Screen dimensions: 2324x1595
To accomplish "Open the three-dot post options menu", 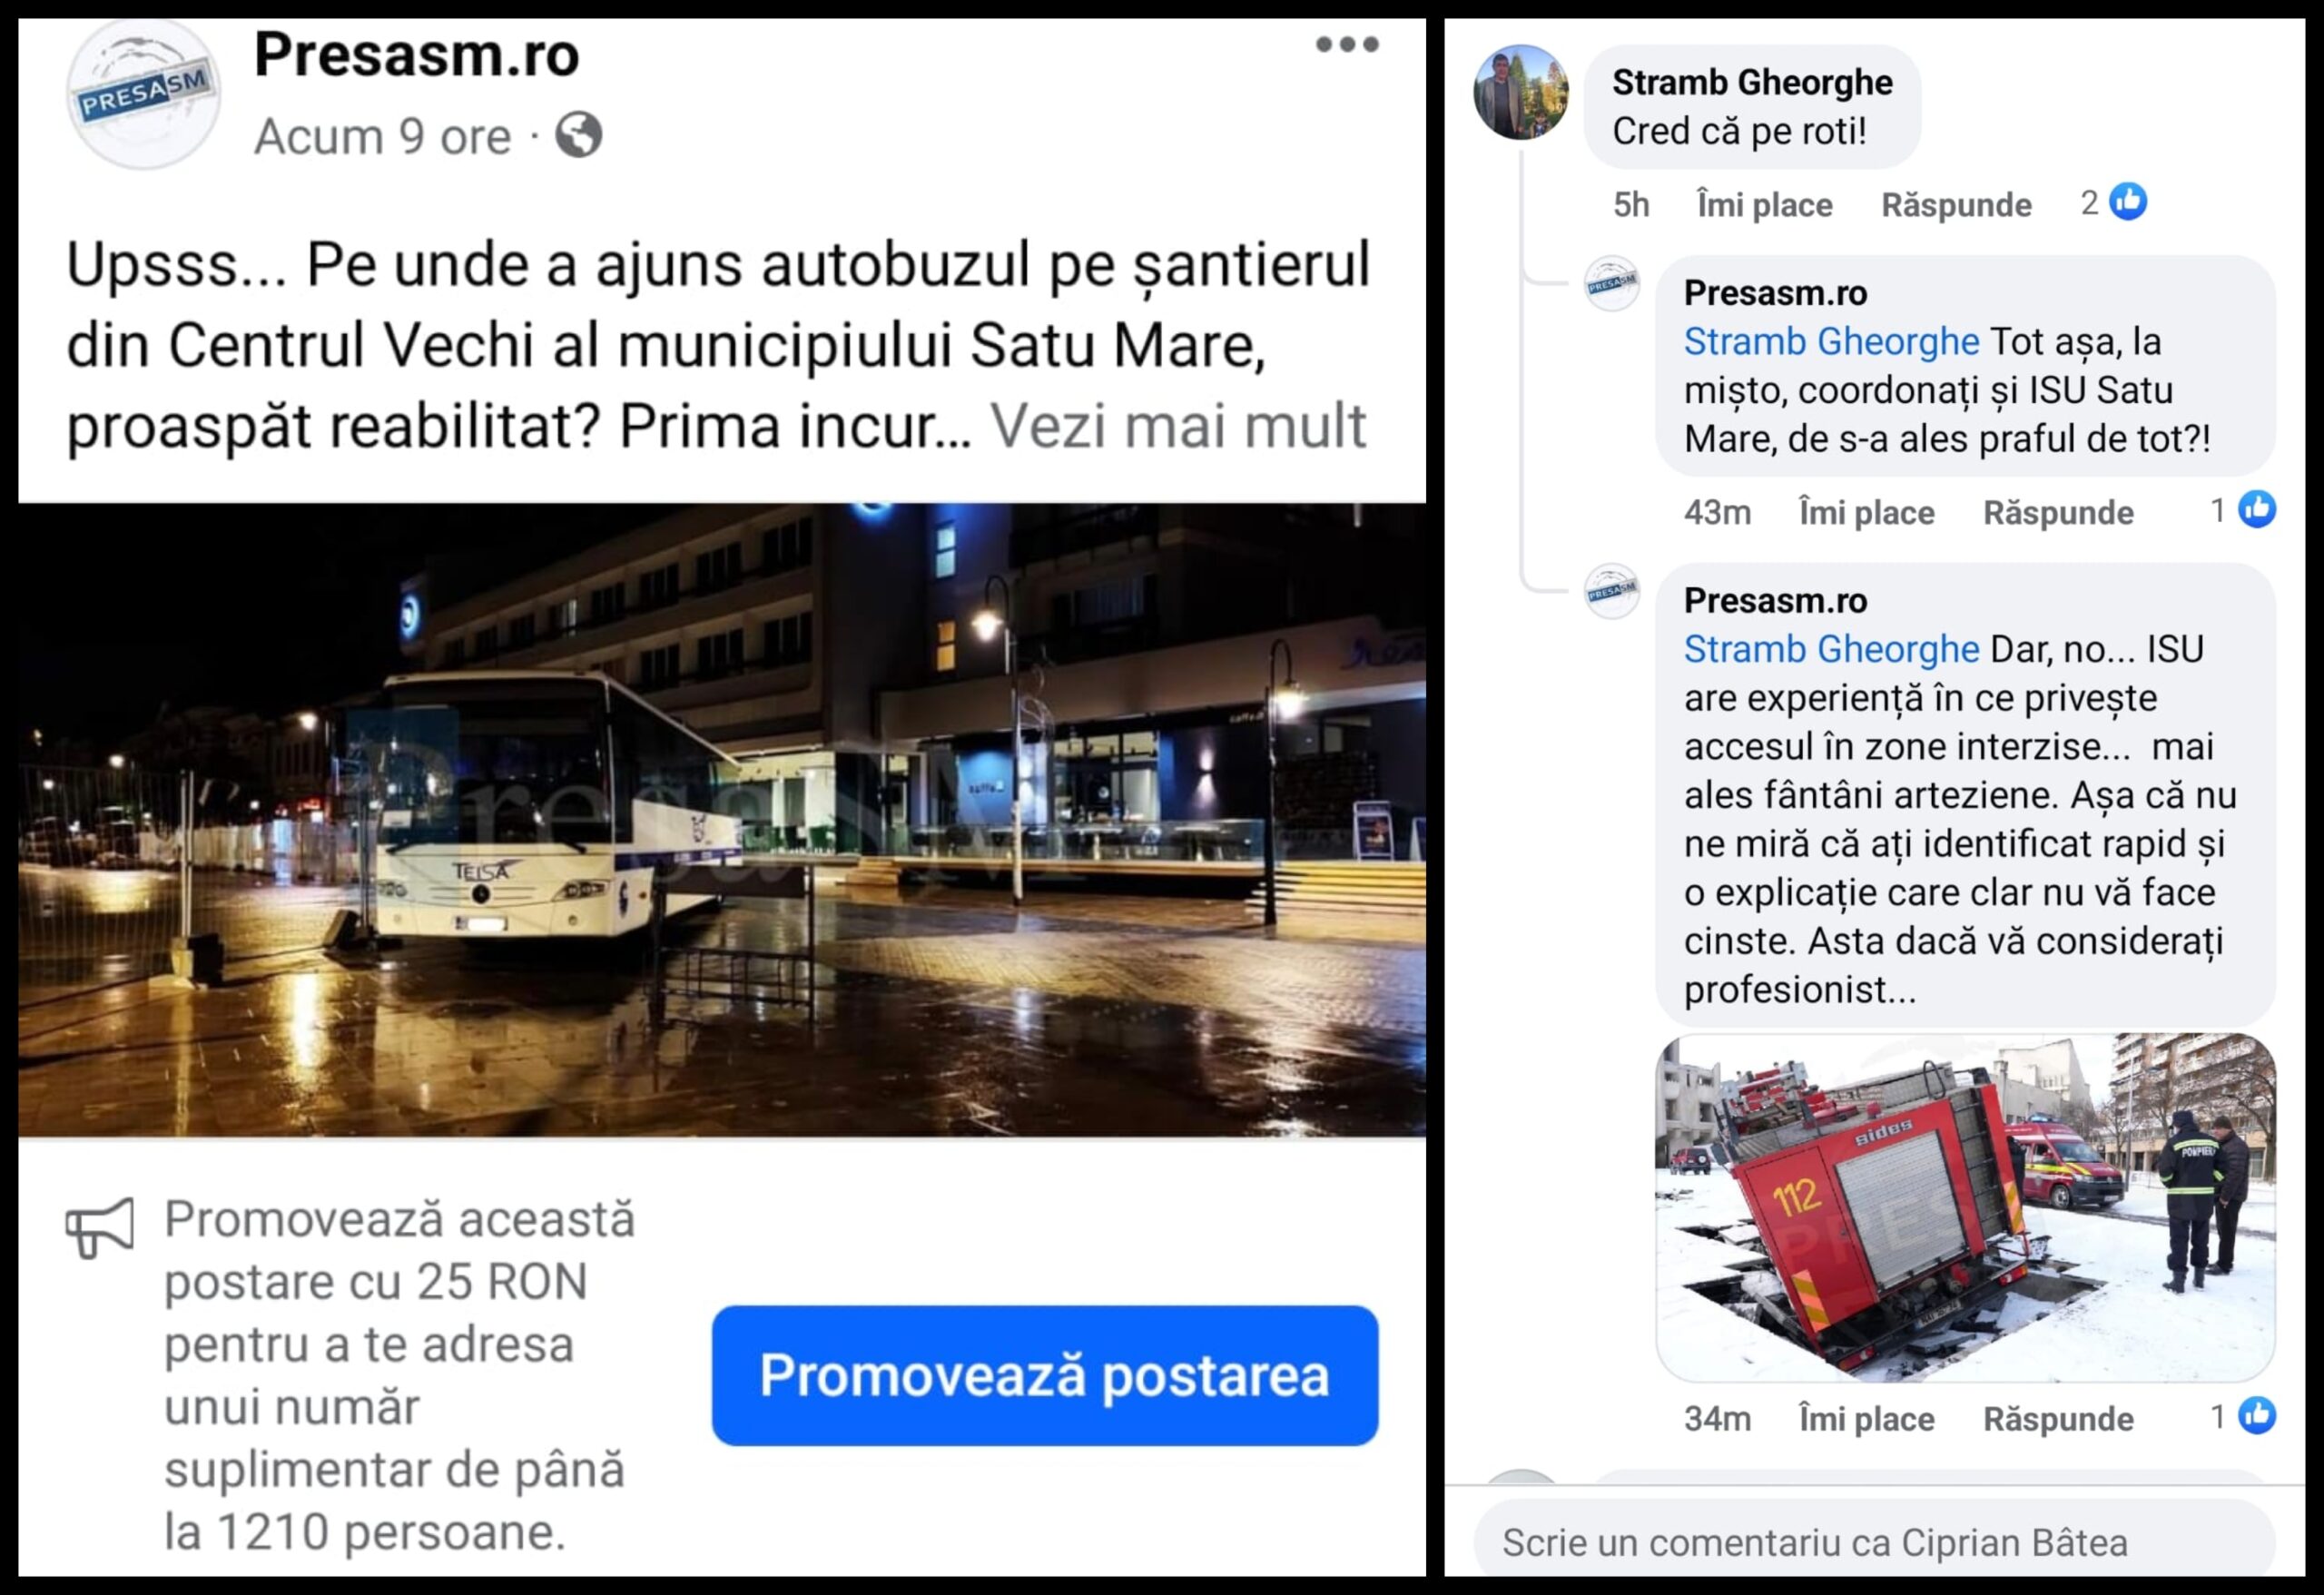I will pos(1346,44).
